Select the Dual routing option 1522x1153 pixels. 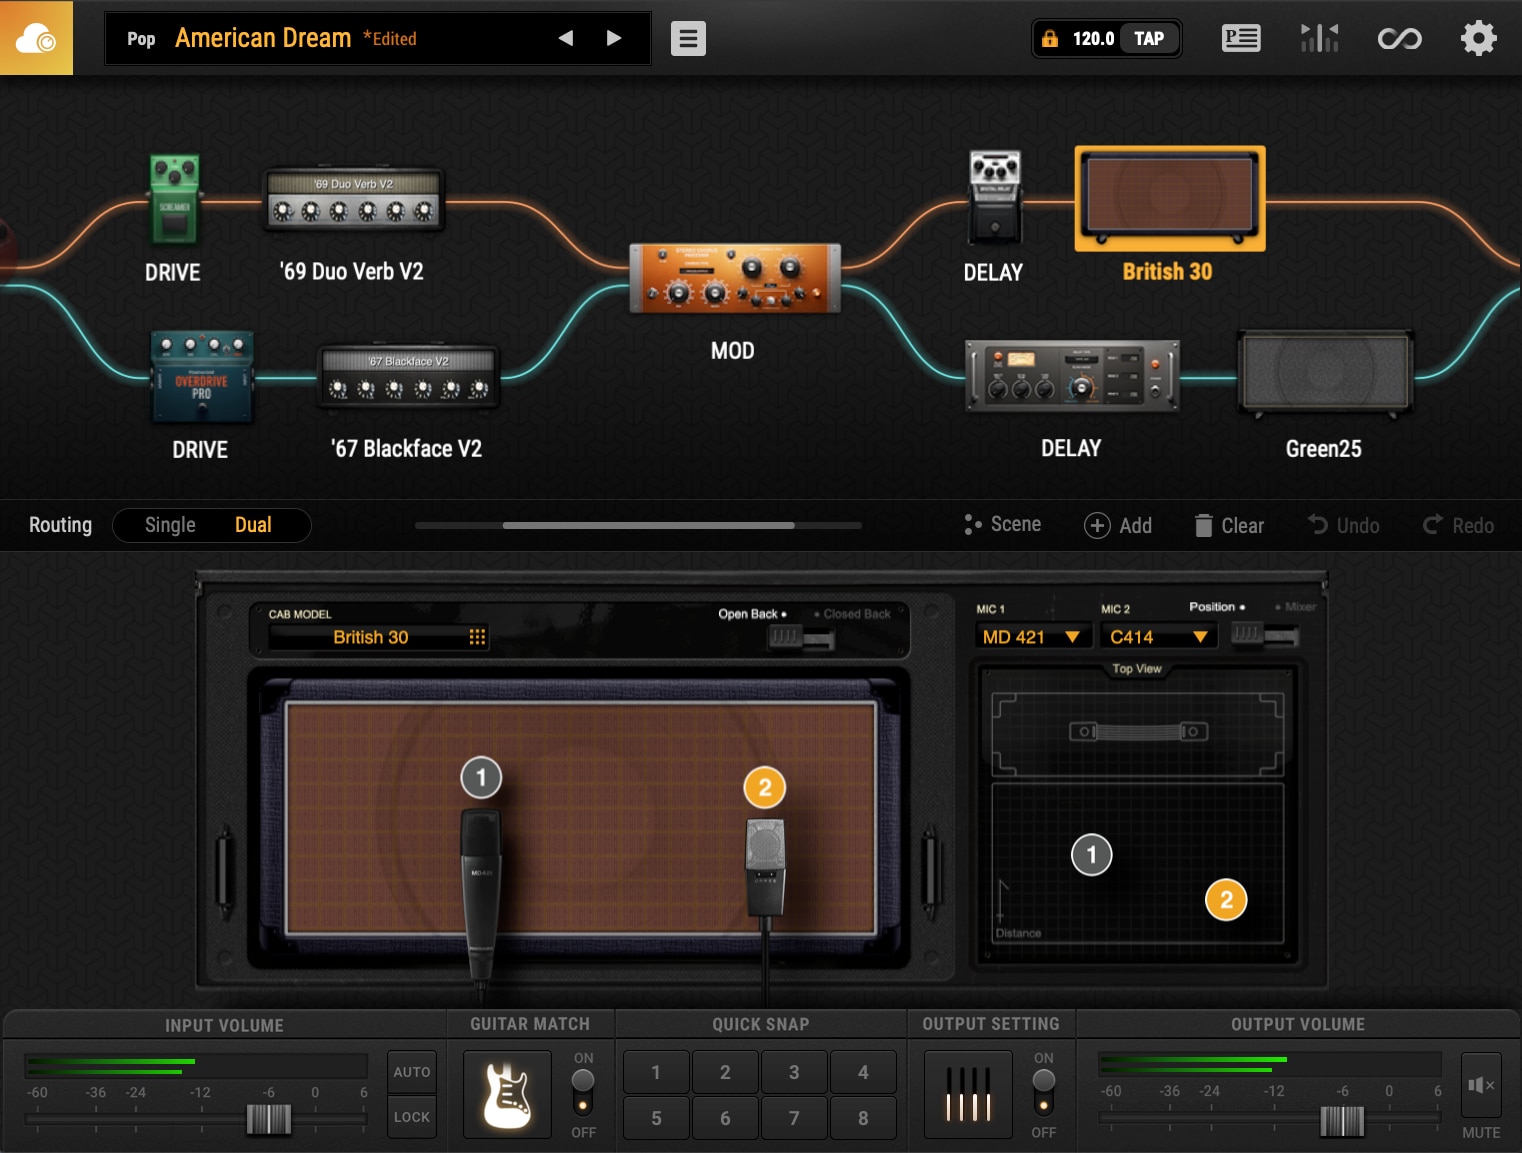point(253,525)
